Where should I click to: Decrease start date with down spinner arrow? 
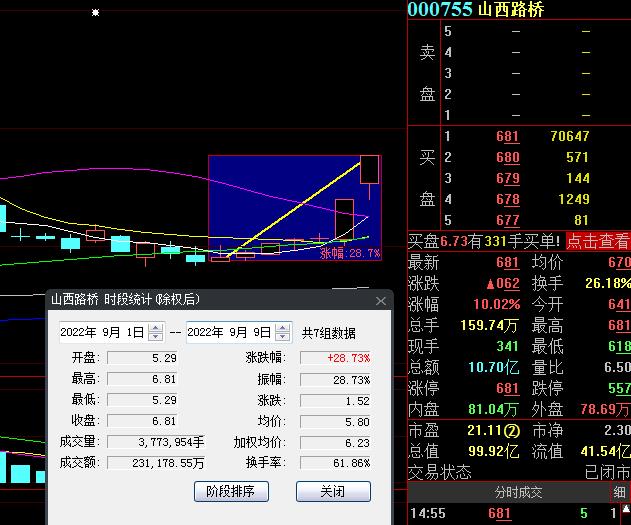pos(155,336)
